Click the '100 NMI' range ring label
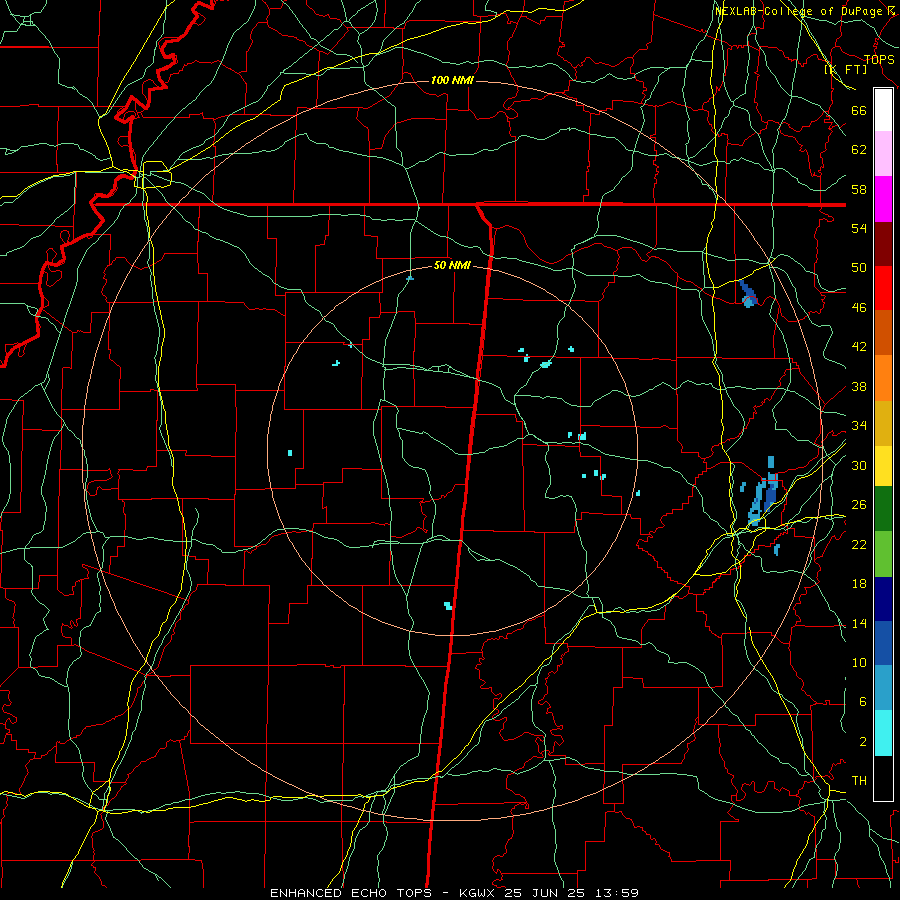The image size is (900, 900). click(452, 80)
